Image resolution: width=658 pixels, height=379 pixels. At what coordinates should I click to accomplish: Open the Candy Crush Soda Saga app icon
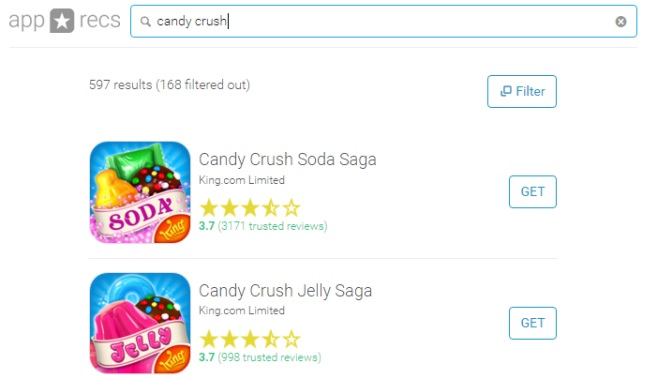coord(140,192)
